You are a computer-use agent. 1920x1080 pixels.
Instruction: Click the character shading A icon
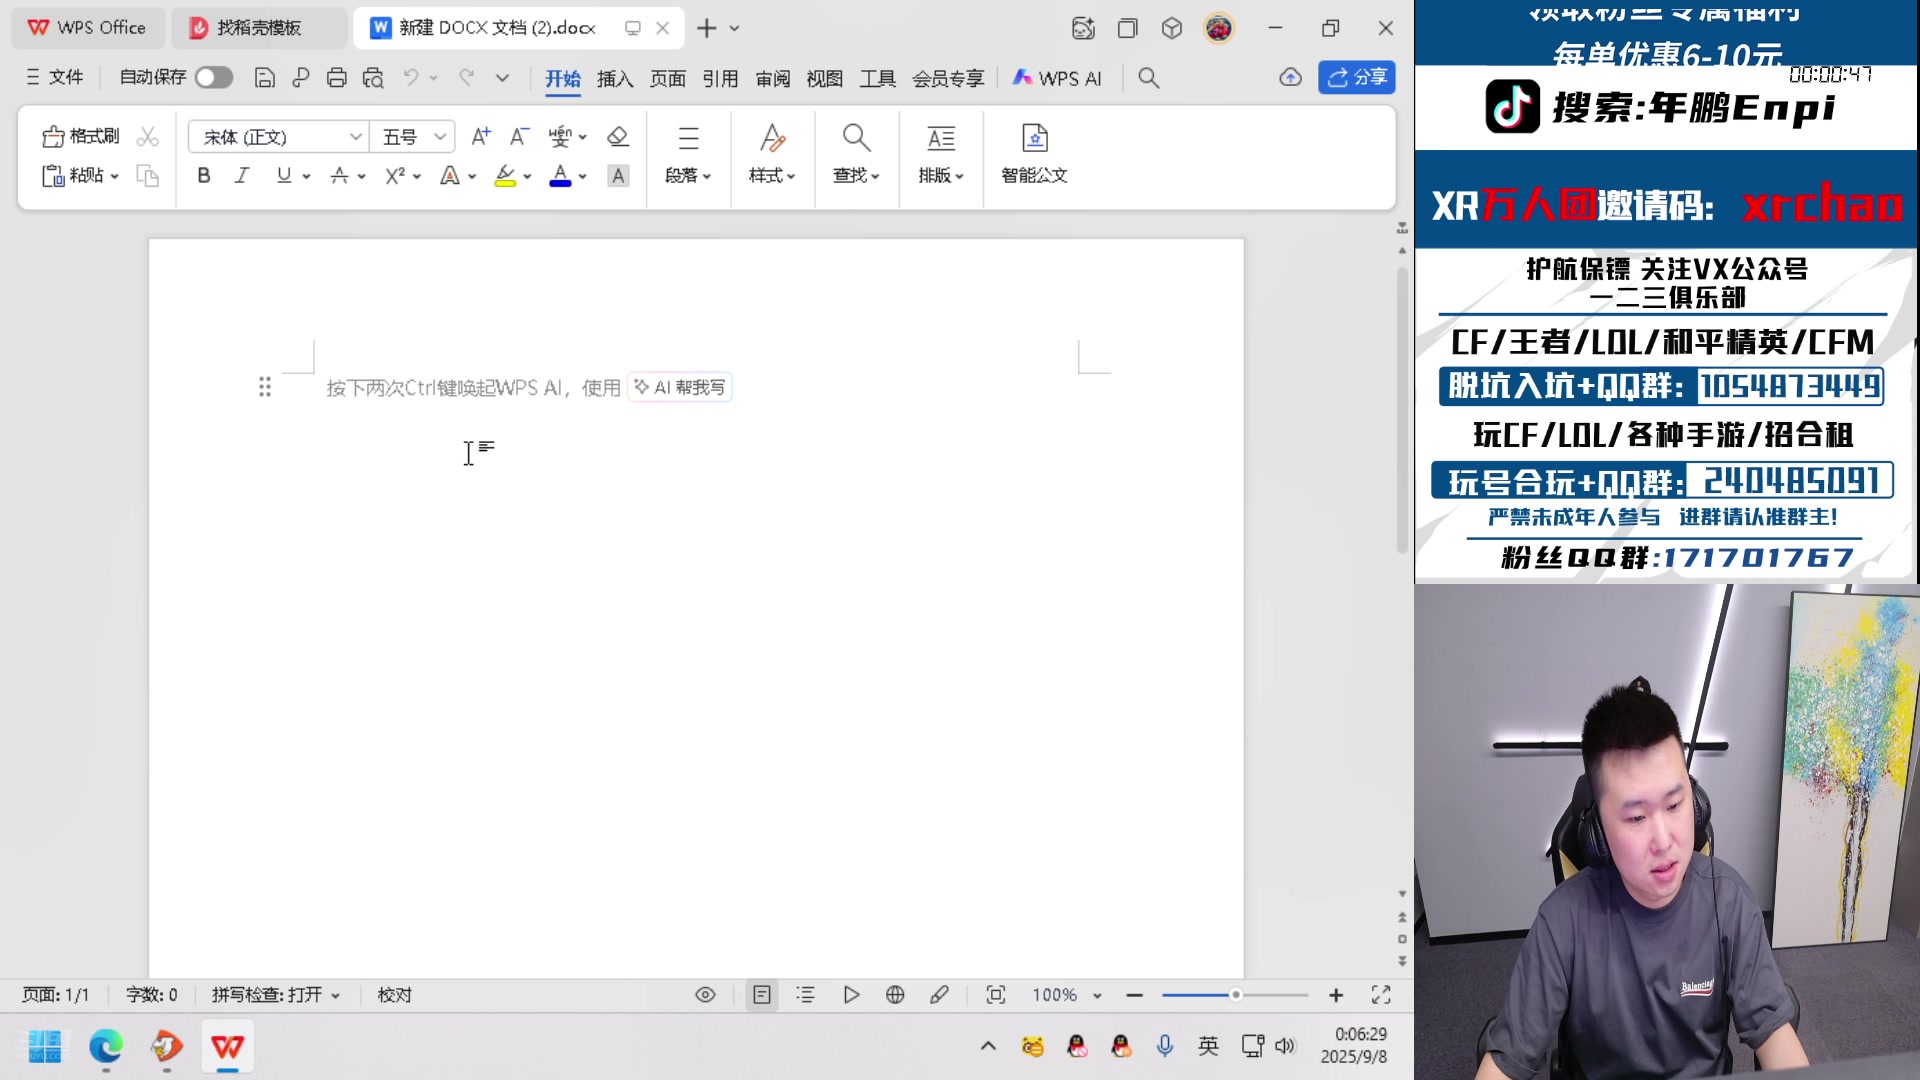coord(618,176)
